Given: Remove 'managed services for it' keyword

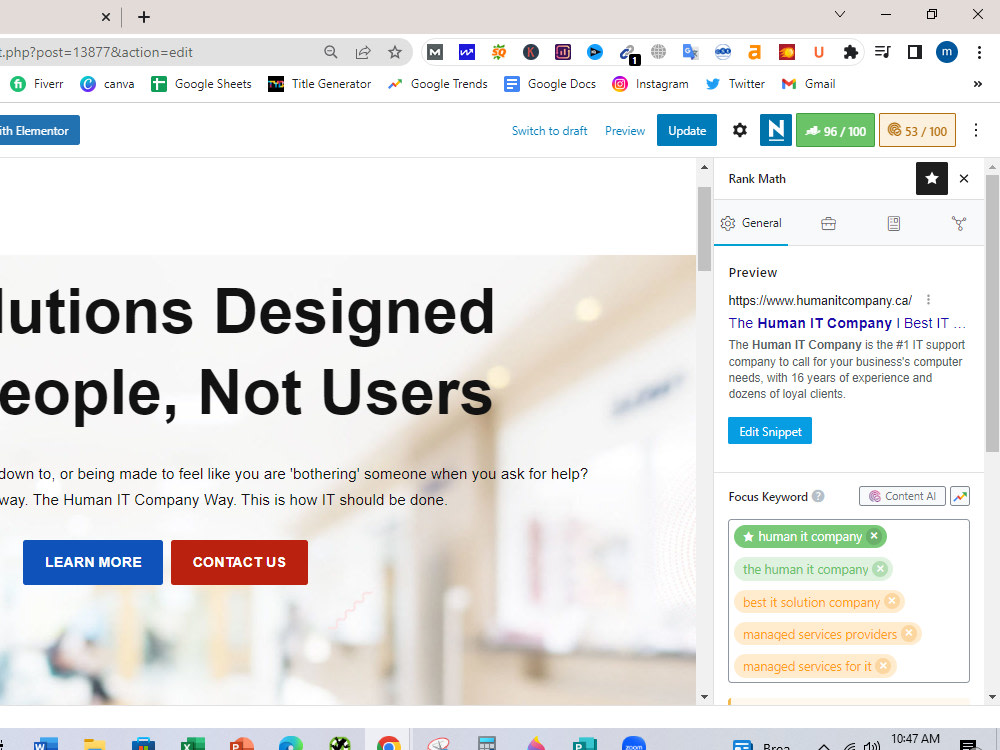Looking at the screenshot, I should point(883,666).
